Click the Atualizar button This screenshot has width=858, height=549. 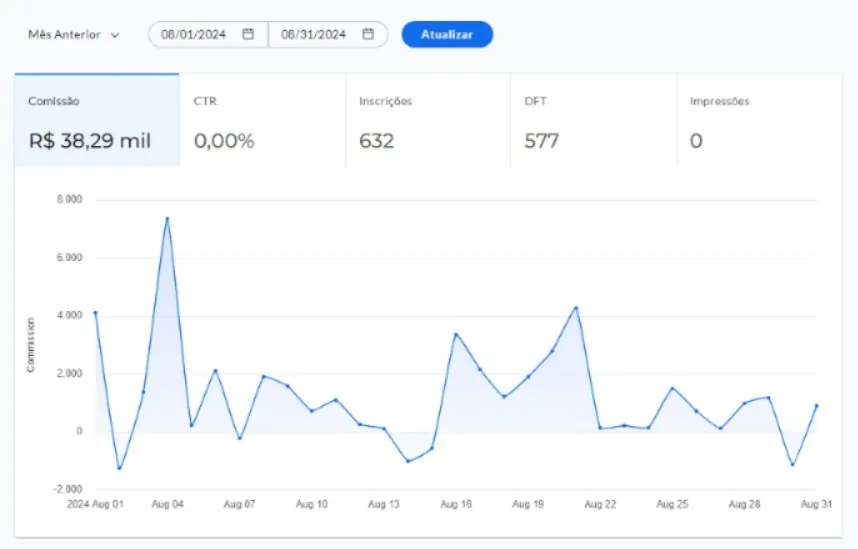[x=447, y=34]
